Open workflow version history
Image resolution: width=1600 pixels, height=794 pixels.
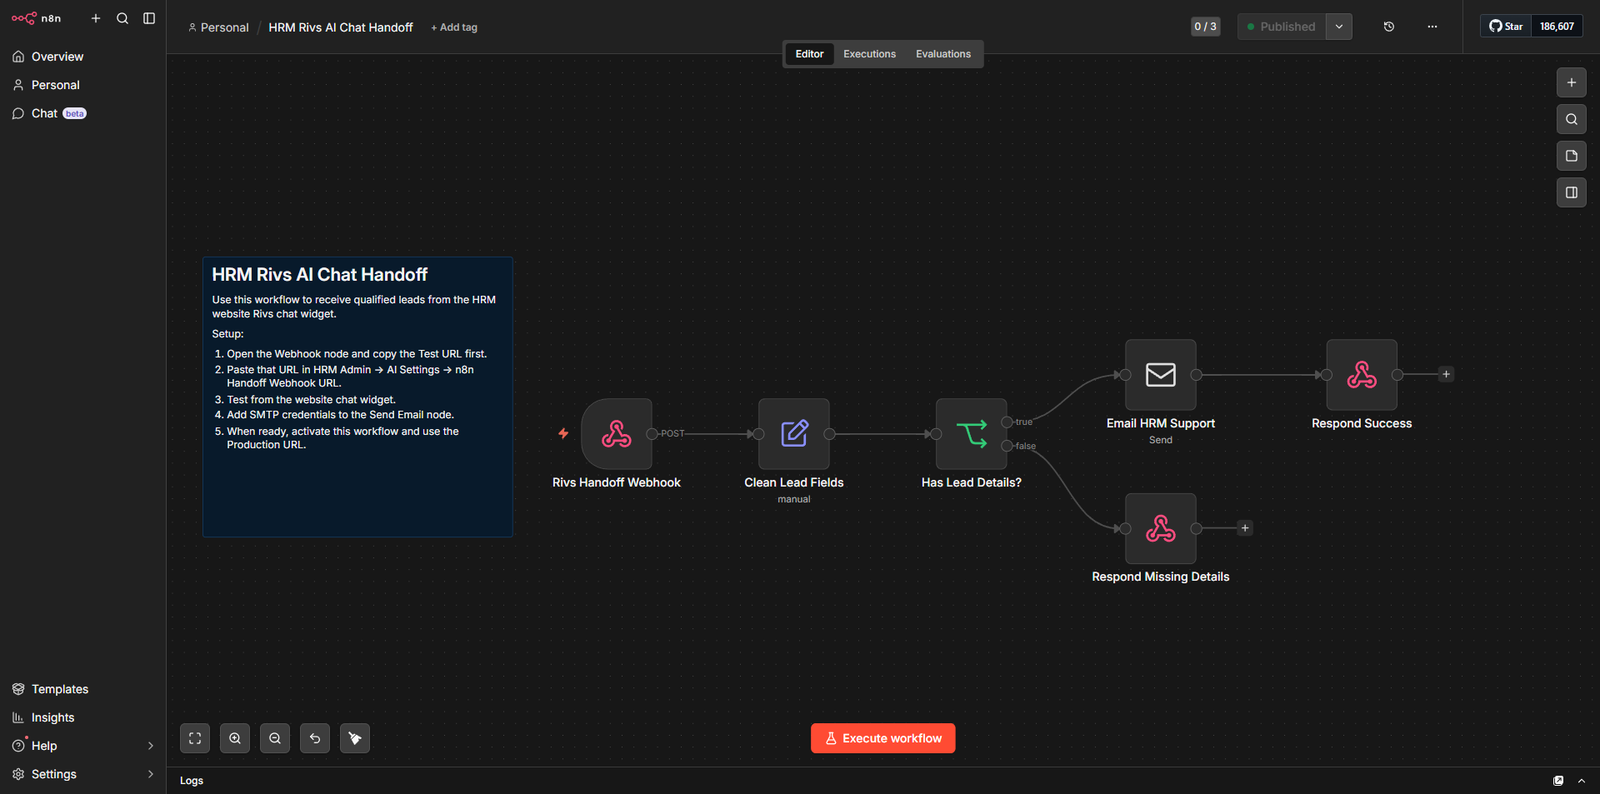(1389, 27)
